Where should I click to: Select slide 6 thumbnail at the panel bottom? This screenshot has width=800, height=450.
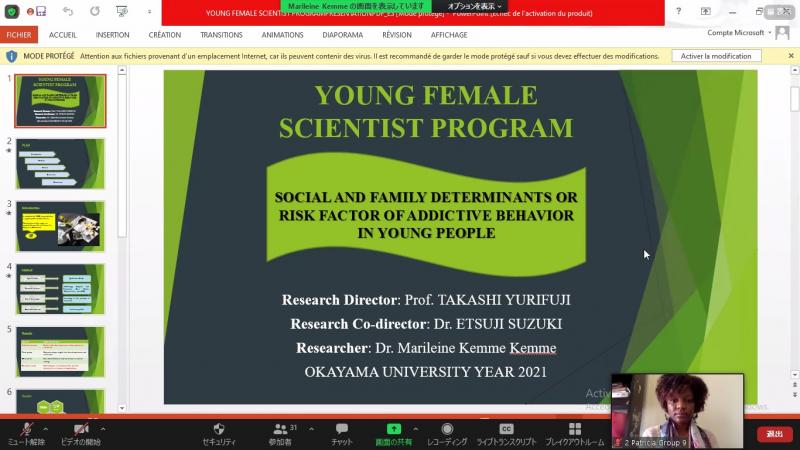(x=60, y=402)
